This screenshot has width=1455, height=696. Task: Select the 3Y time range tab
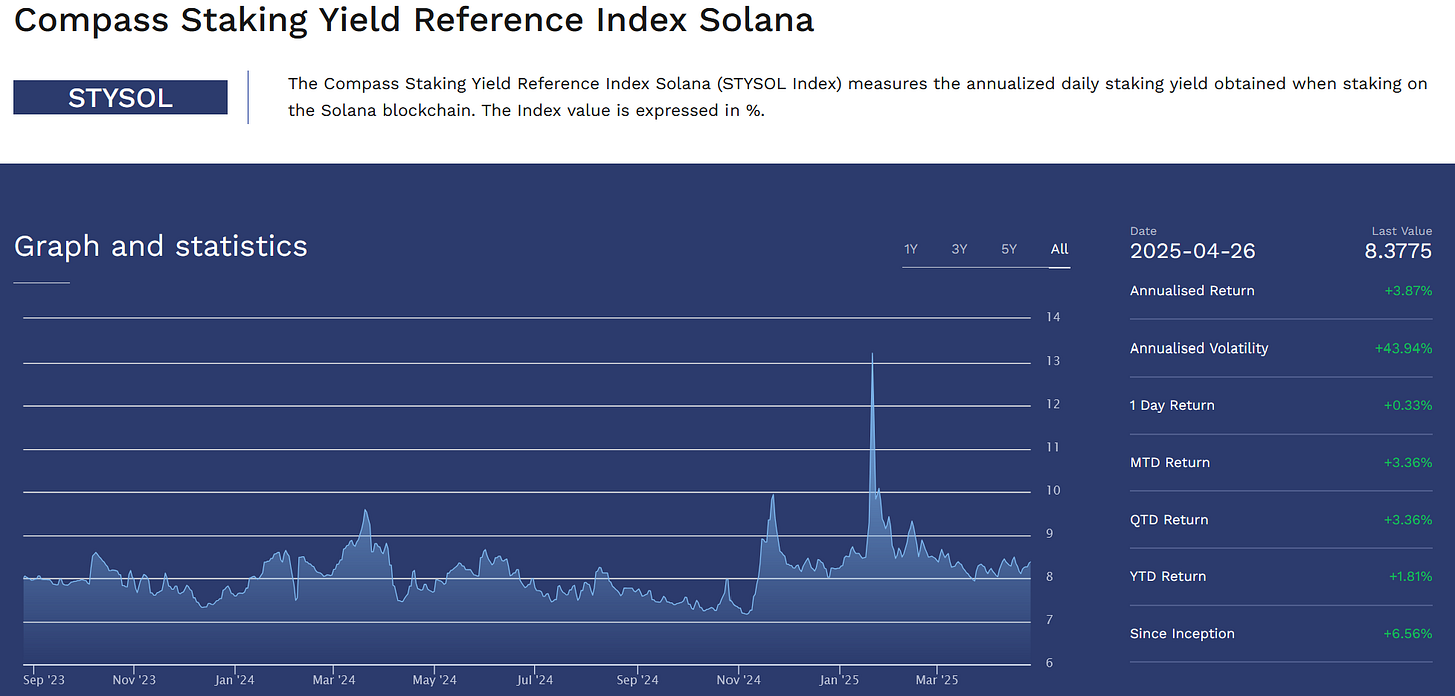(959, 249)
